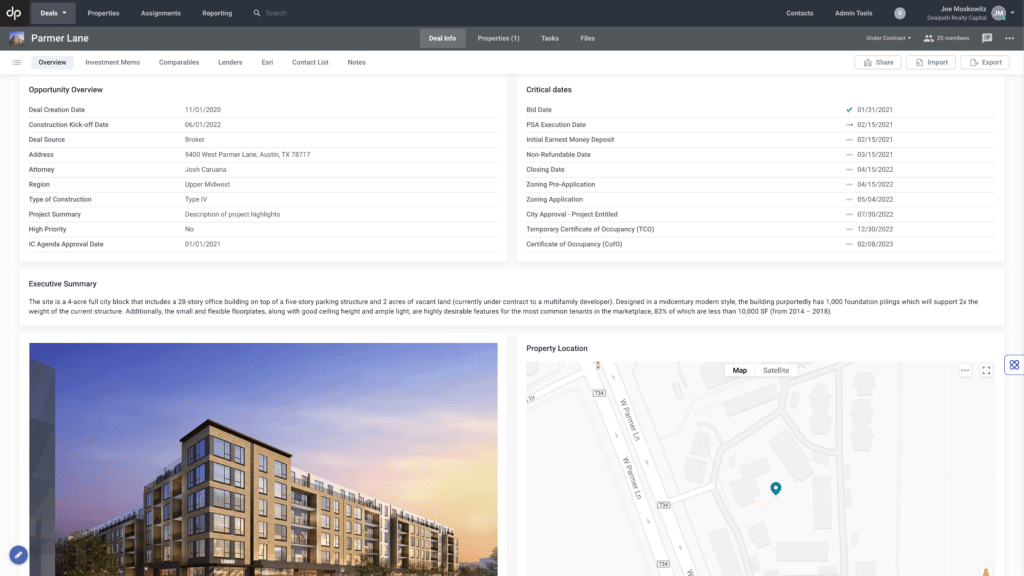The height and width of the screenshot is (576, 1024).
Task: Open the deal more options ellipsis
Action: click(1010, 38)
